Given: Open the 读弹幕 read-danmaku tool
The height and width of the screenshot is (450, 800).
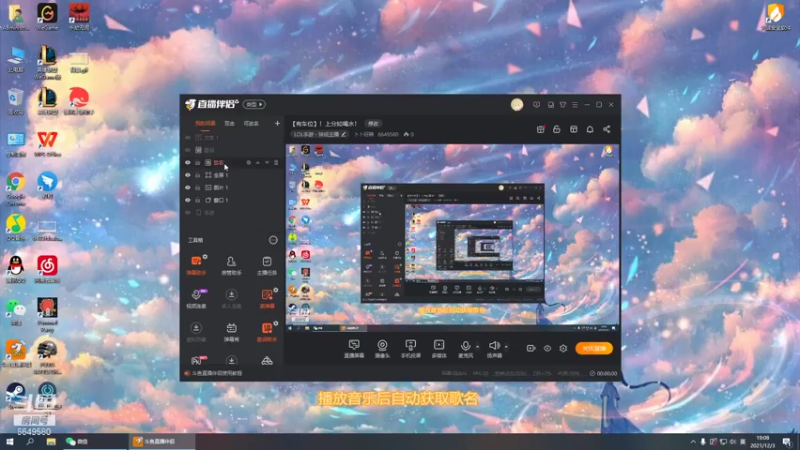Looking at the screenshot, I should click(x=266, y=298).
